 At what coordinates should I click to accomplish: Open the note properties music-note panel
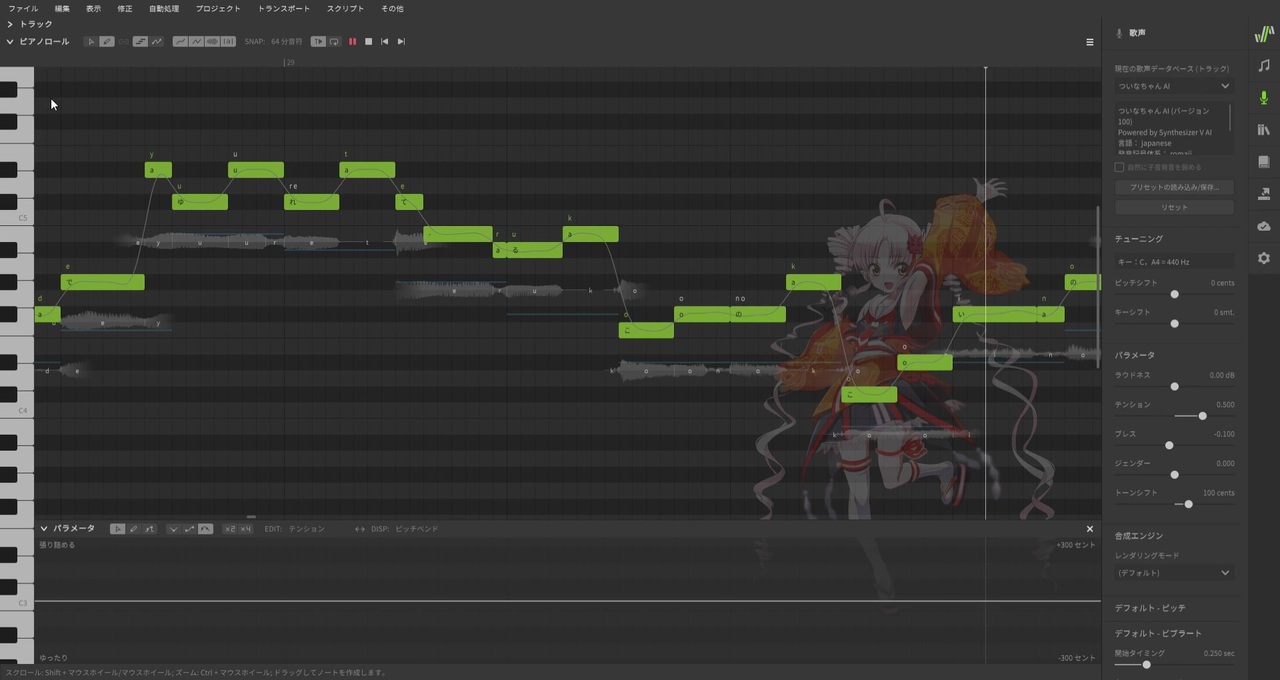(1264, 66)
